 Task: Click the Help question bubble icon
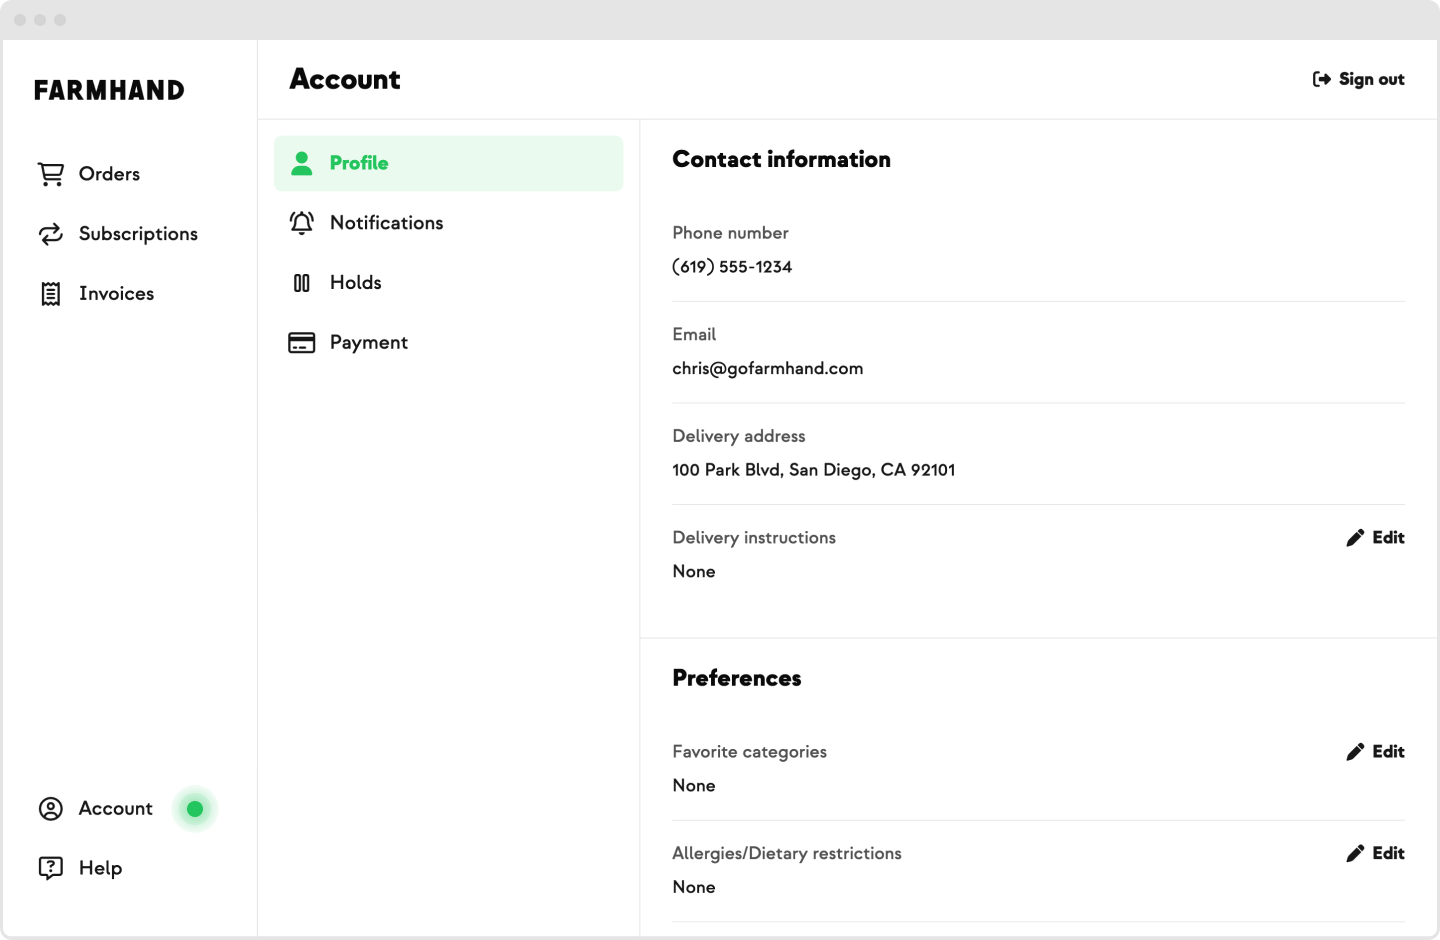(51, 868)
